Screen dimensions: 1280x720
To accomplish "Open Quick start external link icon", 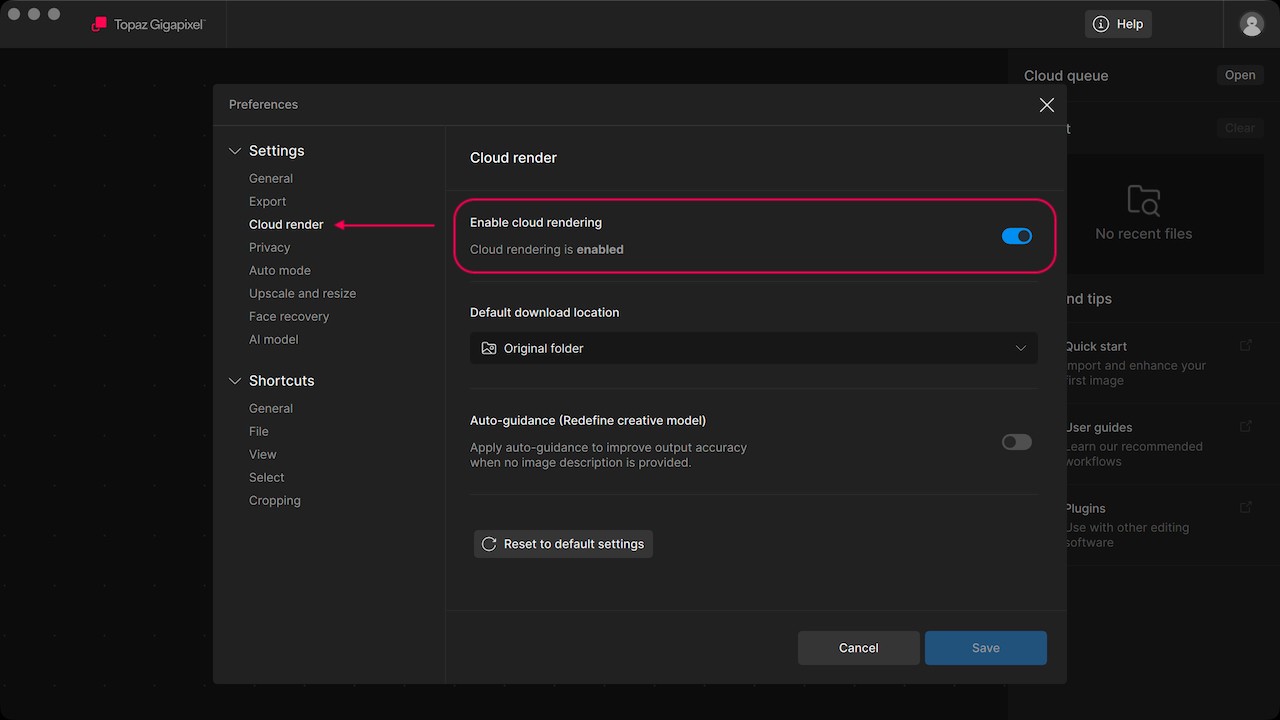I will click(x=1246, y=345).
